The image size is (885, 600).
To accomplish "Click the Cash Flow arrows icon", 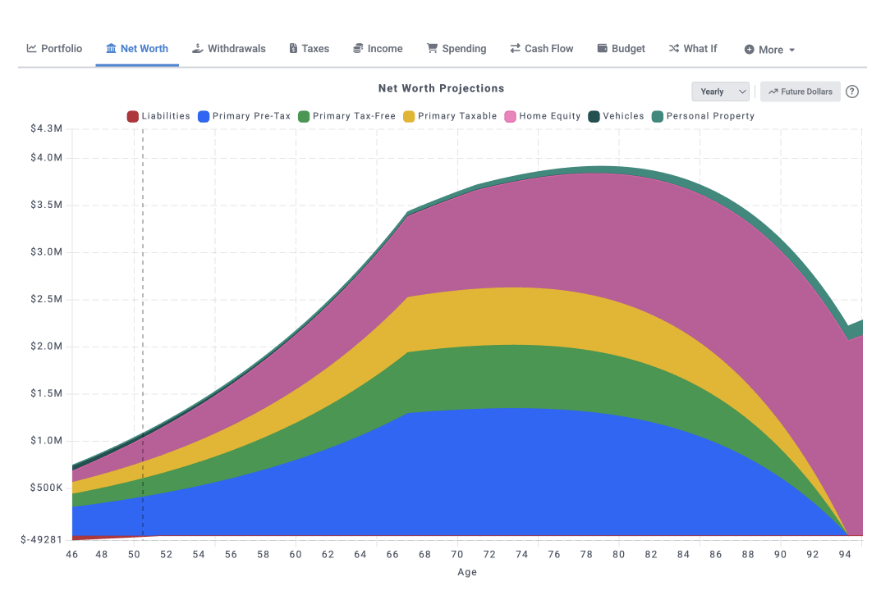I will tap(513, 48).
